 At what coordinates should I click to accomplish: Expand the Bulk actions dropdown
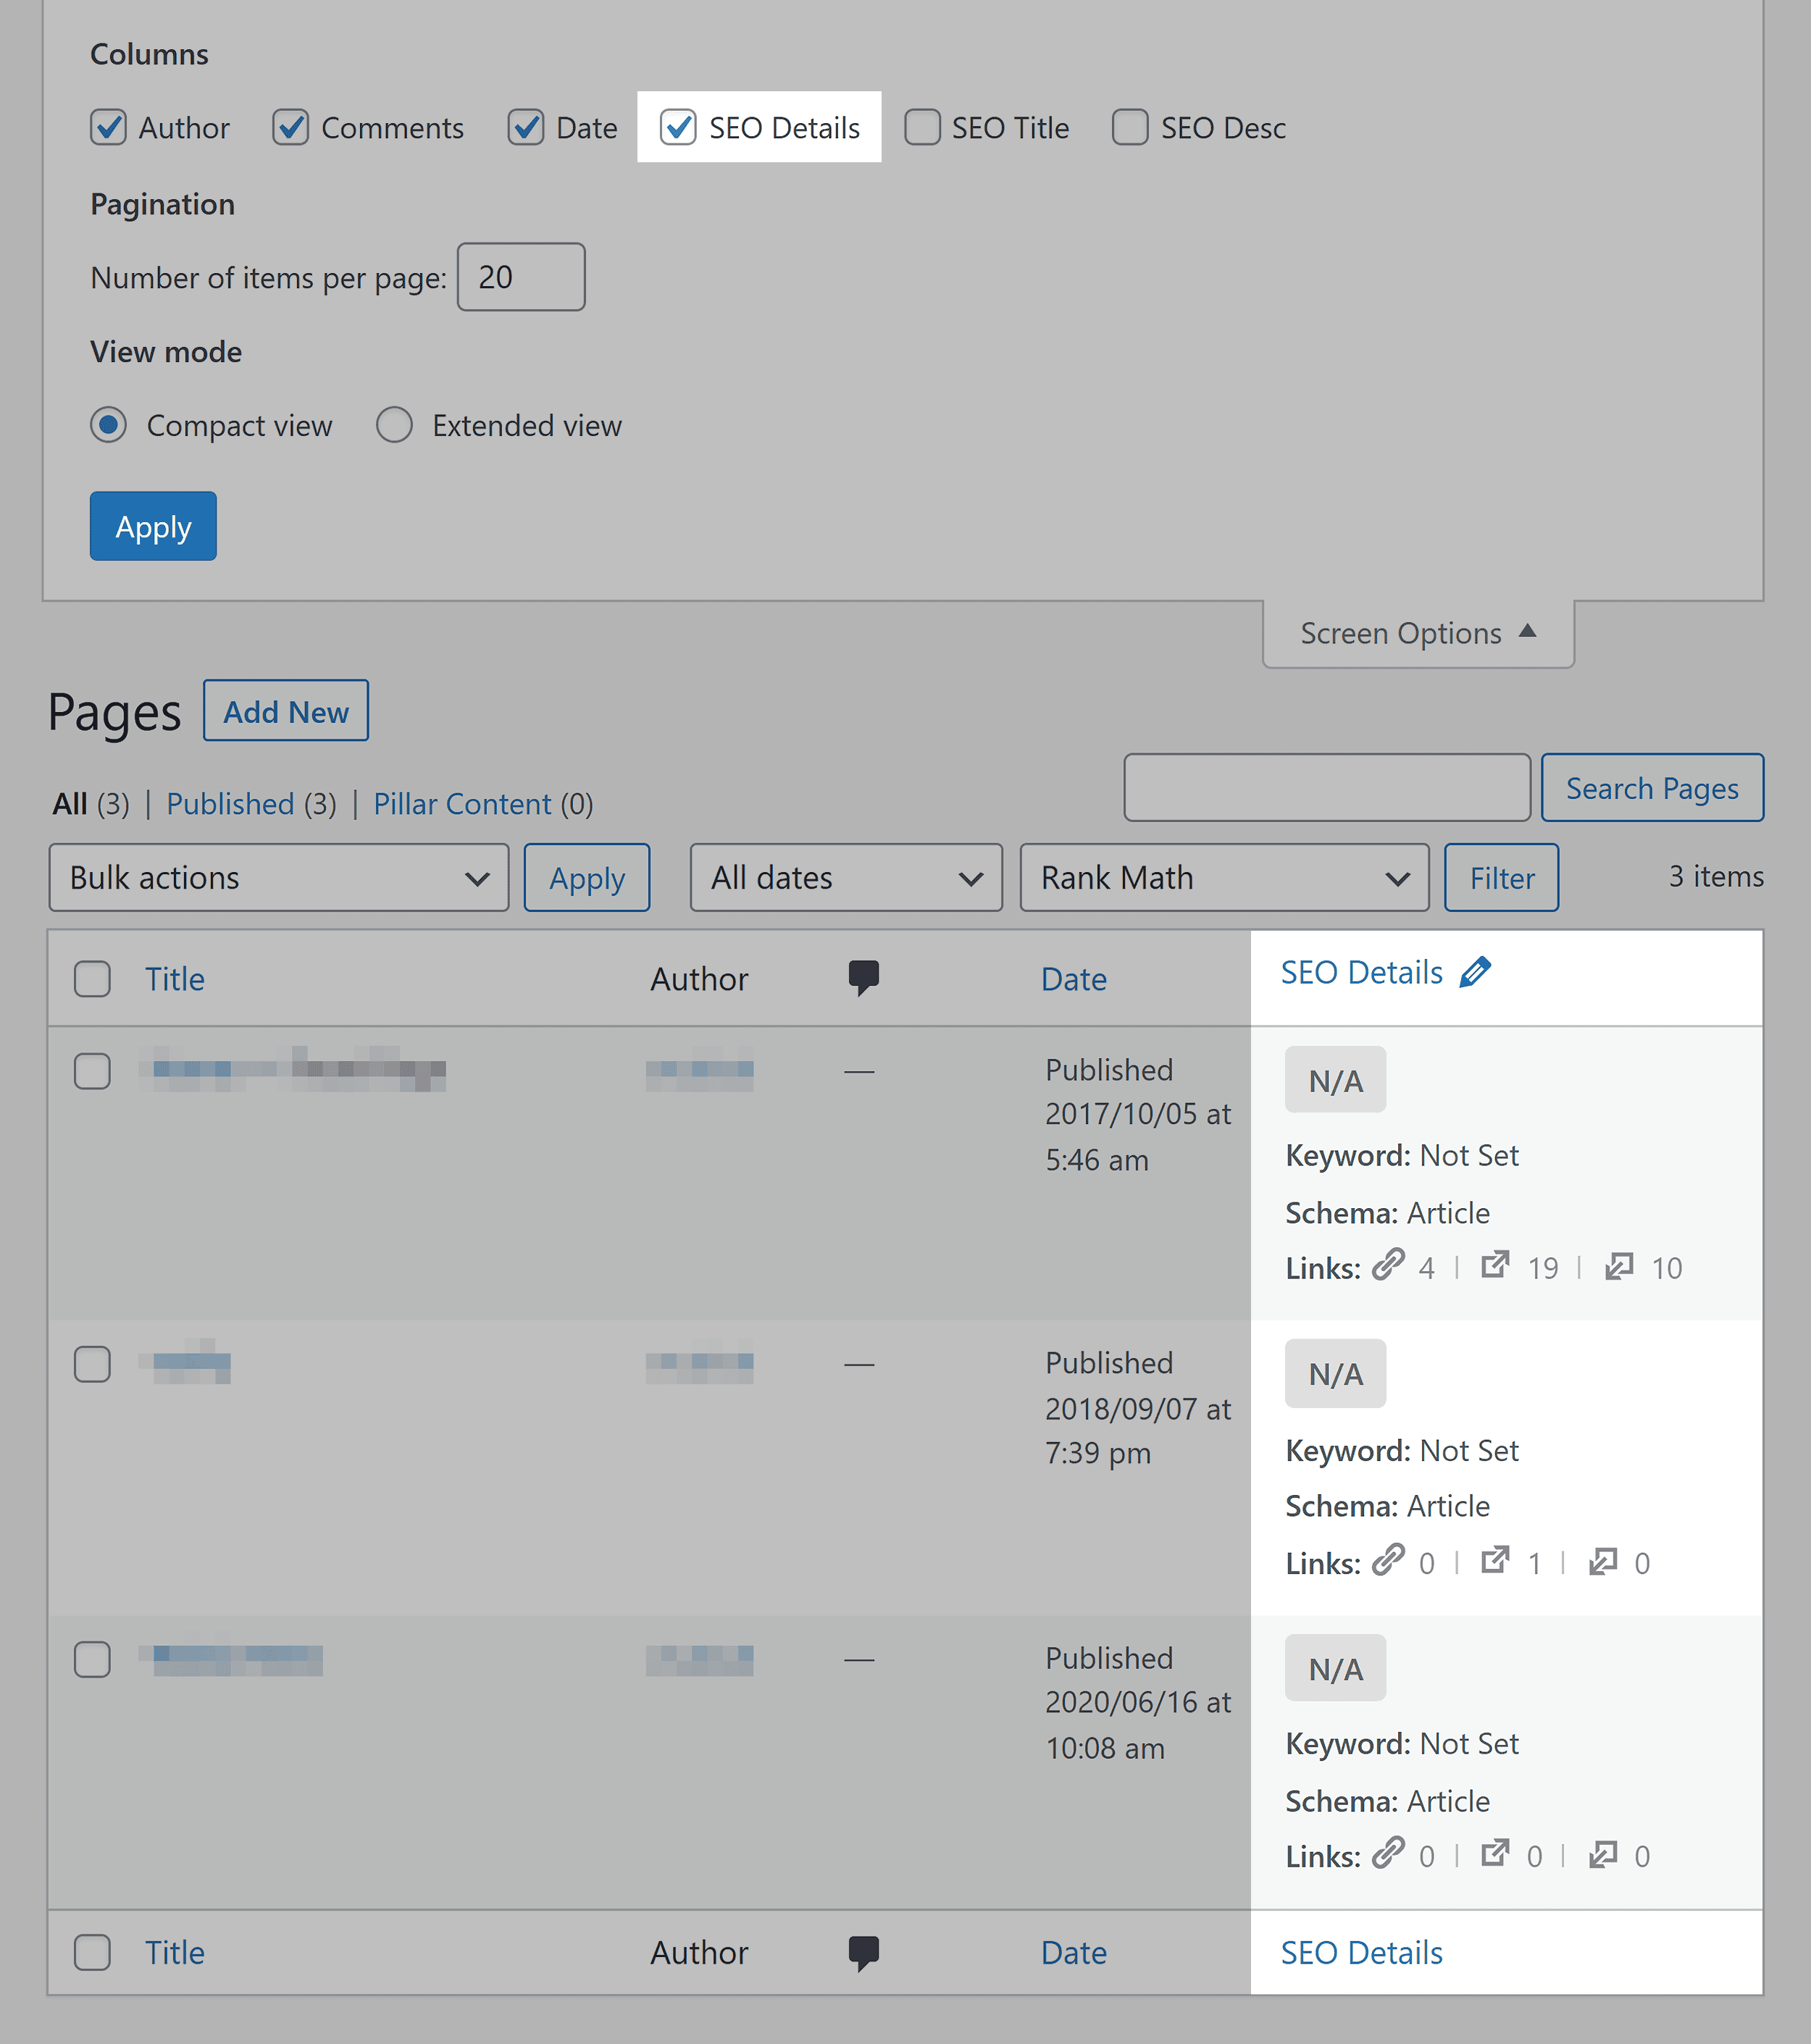[278, 877]
